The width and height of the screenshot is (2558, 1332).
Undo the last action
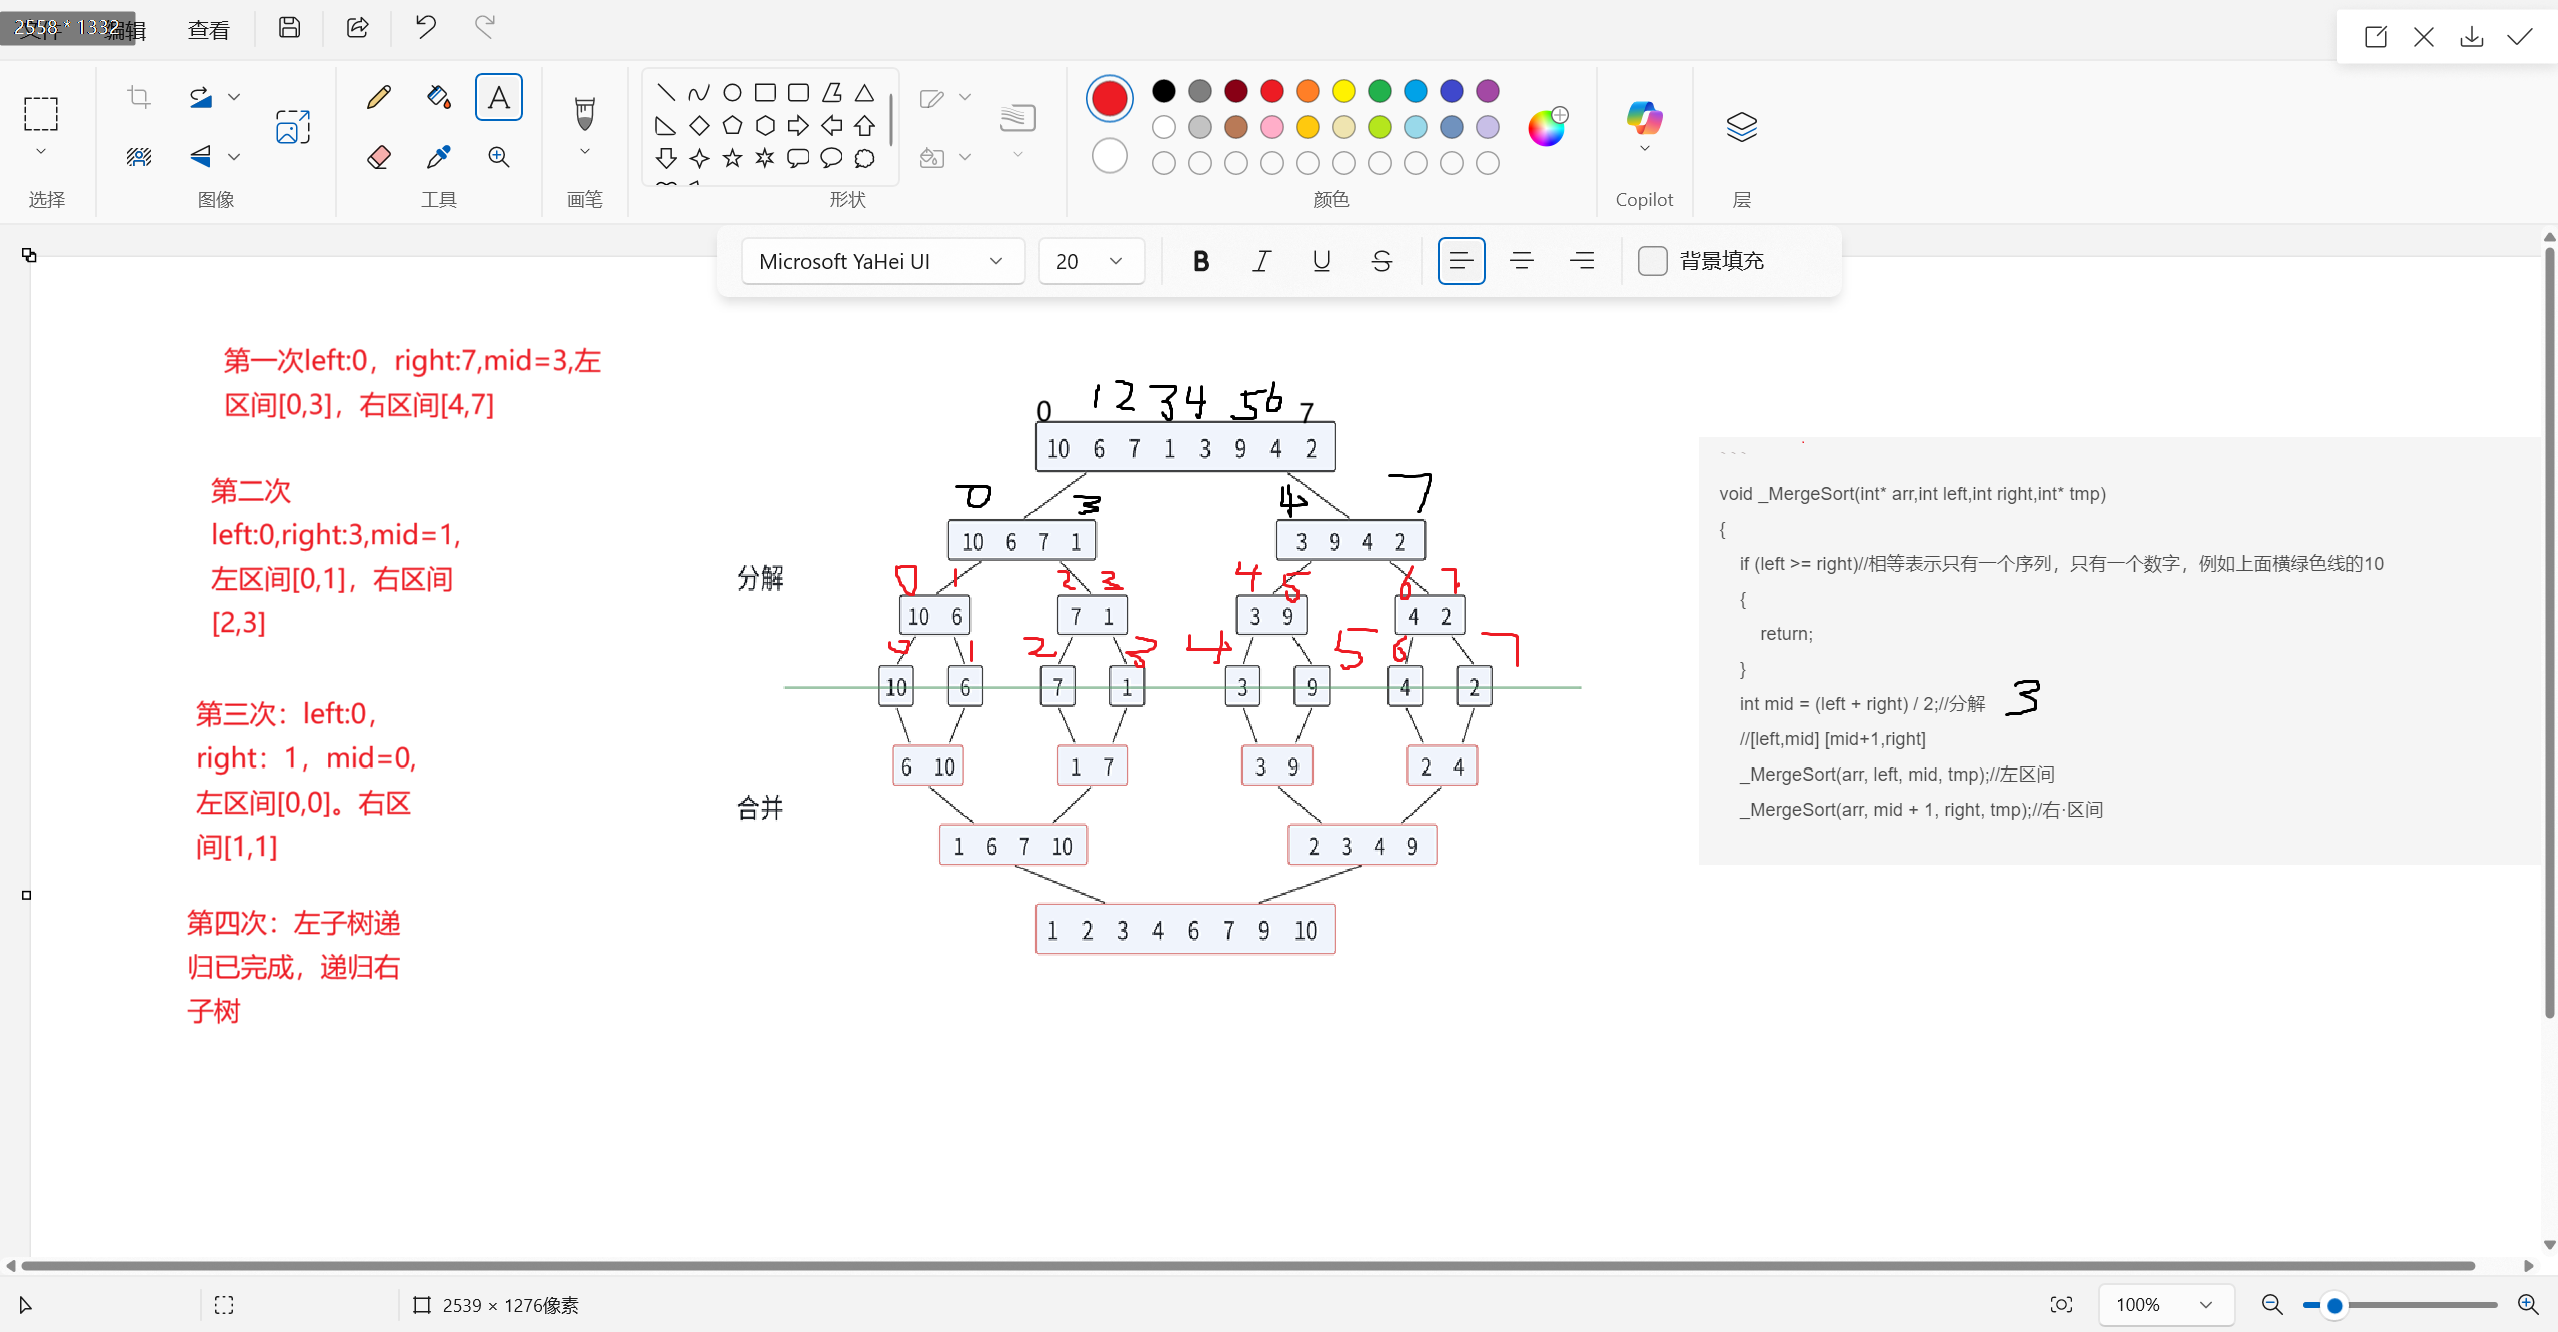pyautogui.click(x=425, y=27)
